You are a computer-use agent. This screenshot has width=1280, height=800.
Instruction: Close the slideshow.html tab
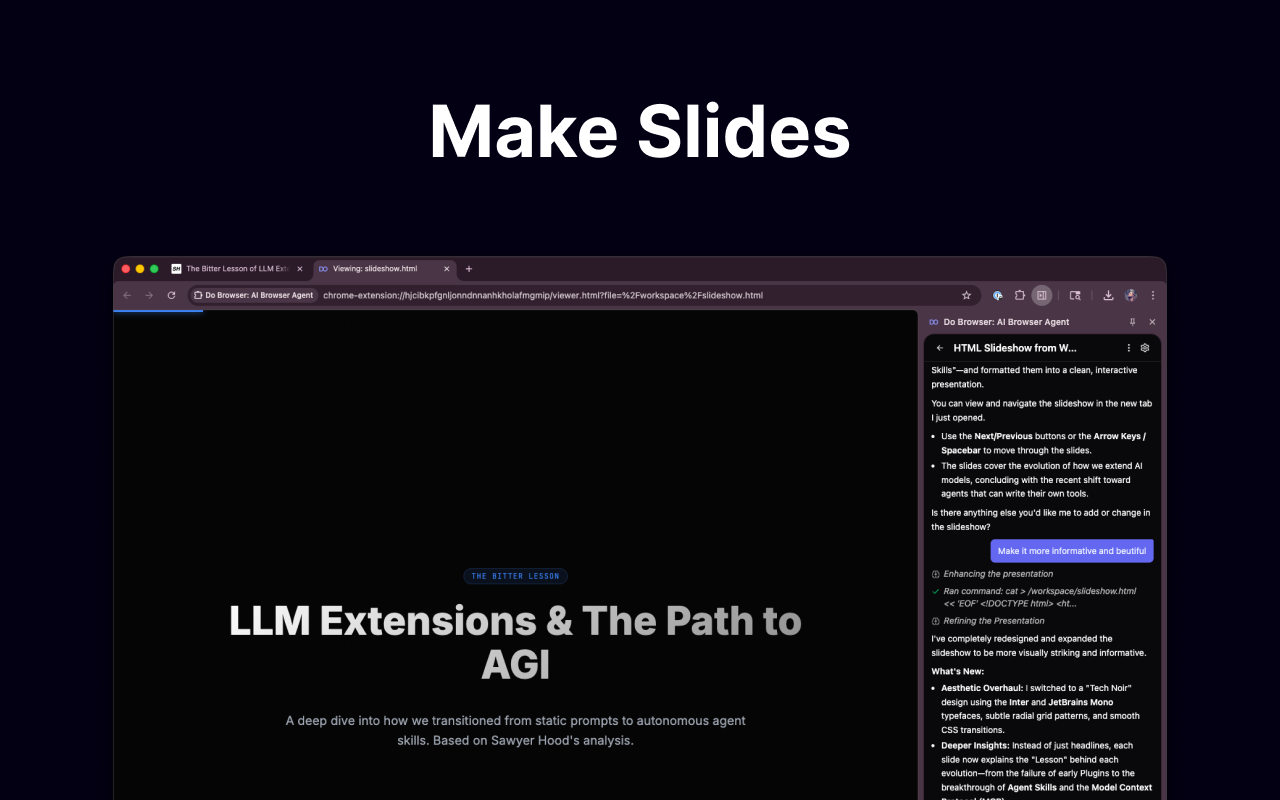click(447, 269)
